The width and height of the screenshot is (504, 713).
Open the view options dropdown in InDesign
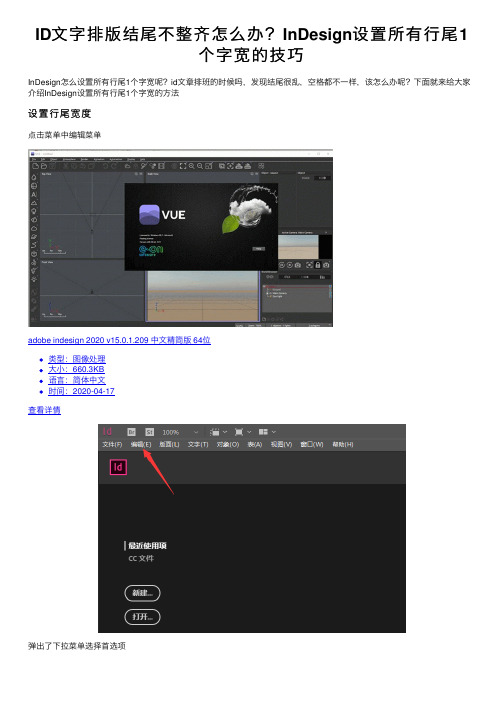pyautogui.click(x=218, y=432)
